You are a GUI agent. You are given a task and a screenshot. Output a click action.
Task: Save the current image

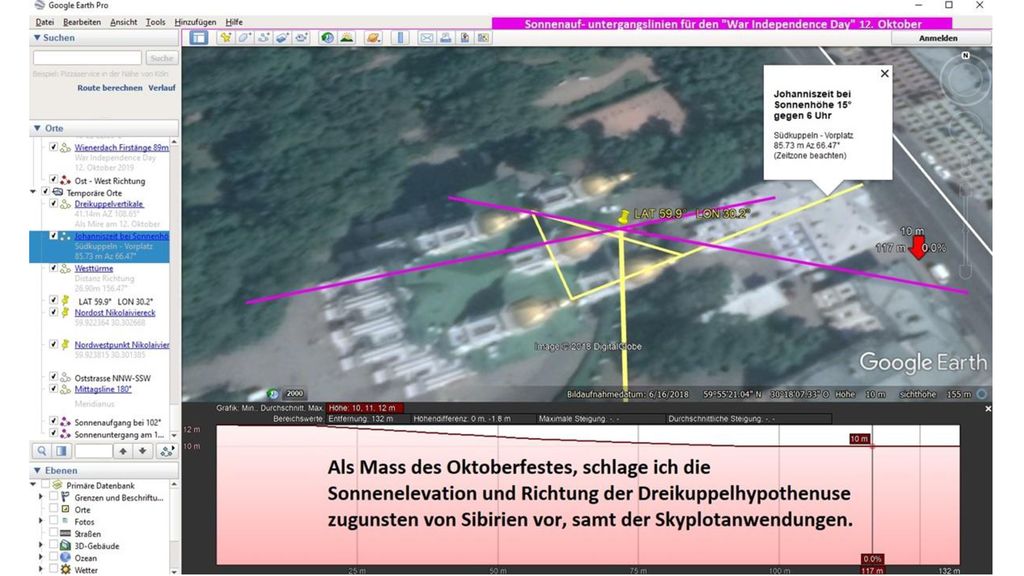coord(464,38)
